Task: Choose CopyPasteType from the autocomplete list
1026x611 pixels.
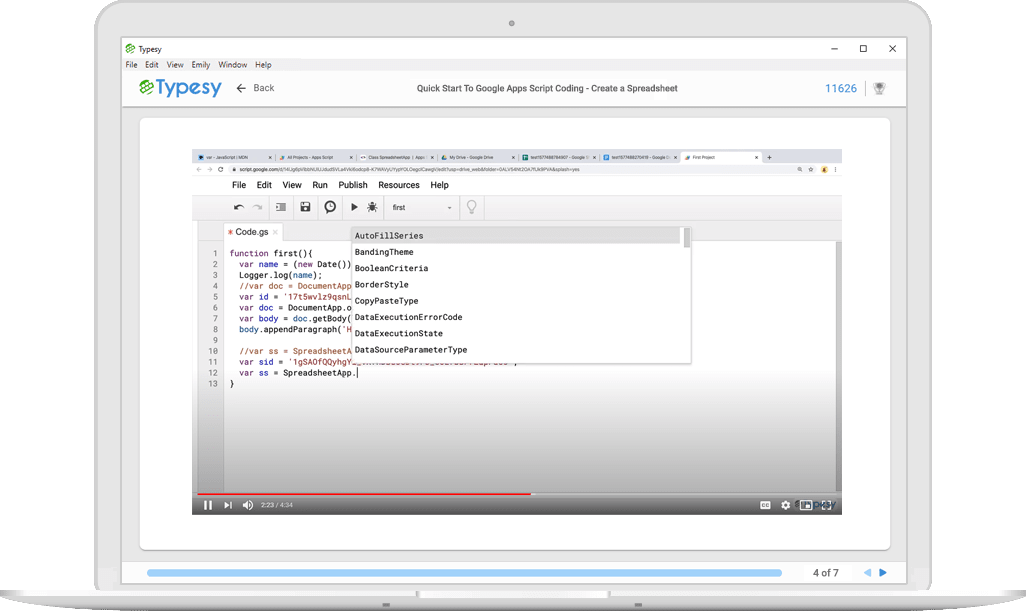Action: tap(516, 301)
